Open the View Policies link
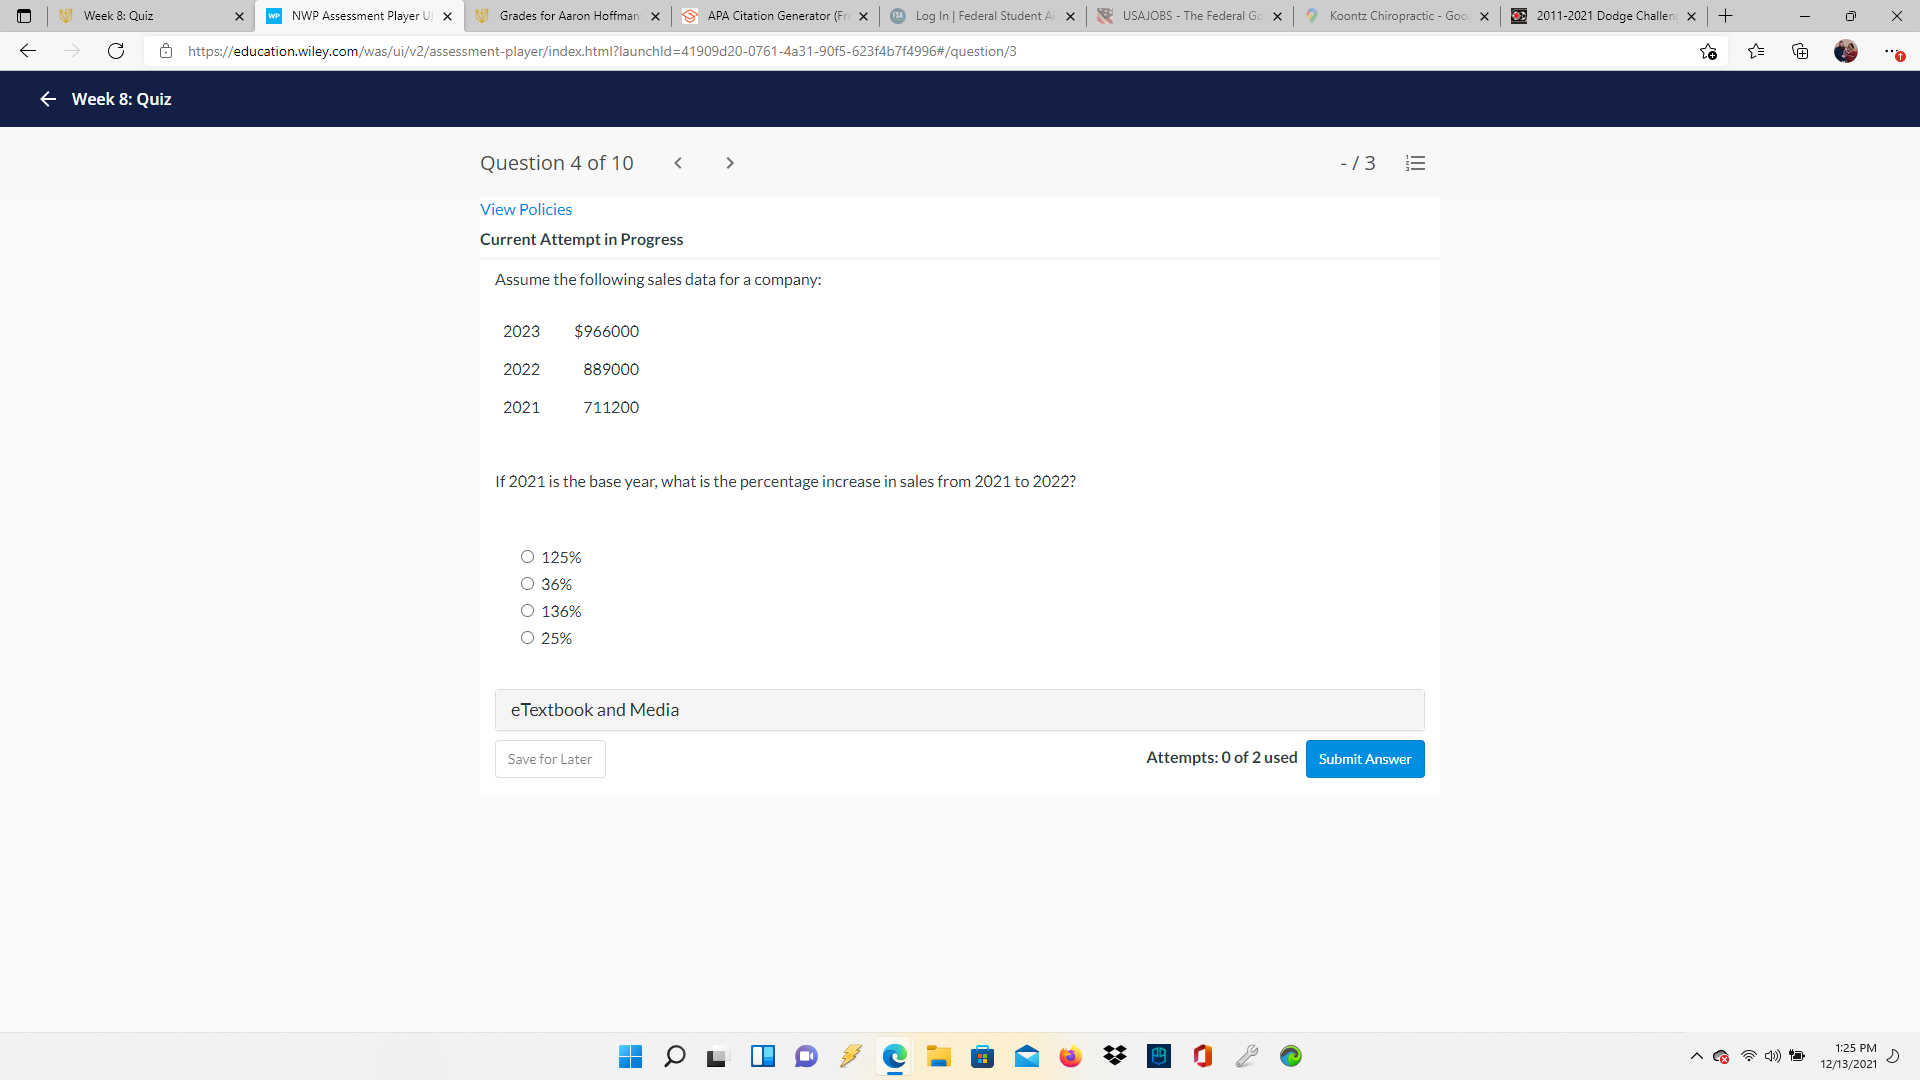1920x1080 pixels. (526, 209)
